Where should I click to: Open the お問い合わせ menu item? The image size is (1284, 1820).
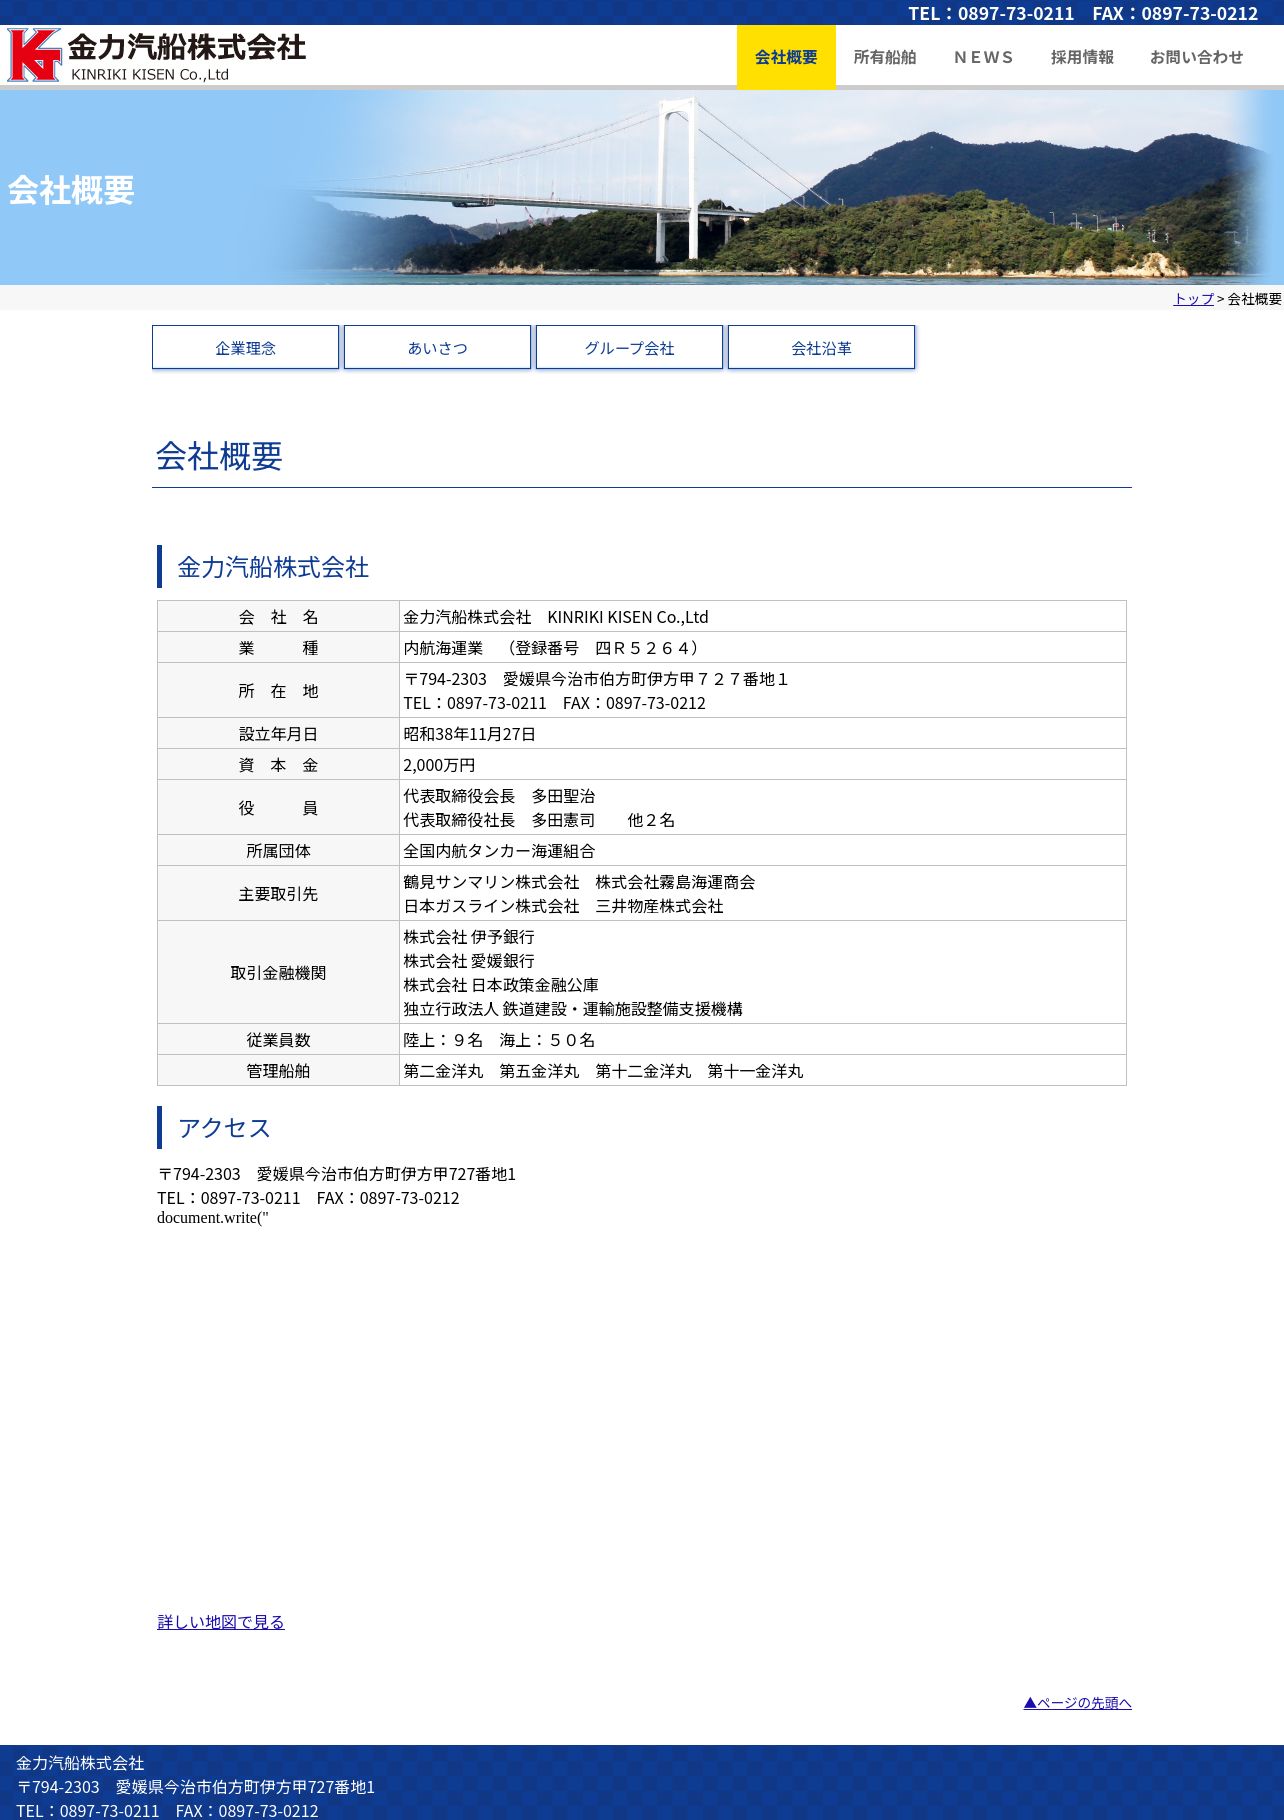(x=1196, y=57)
